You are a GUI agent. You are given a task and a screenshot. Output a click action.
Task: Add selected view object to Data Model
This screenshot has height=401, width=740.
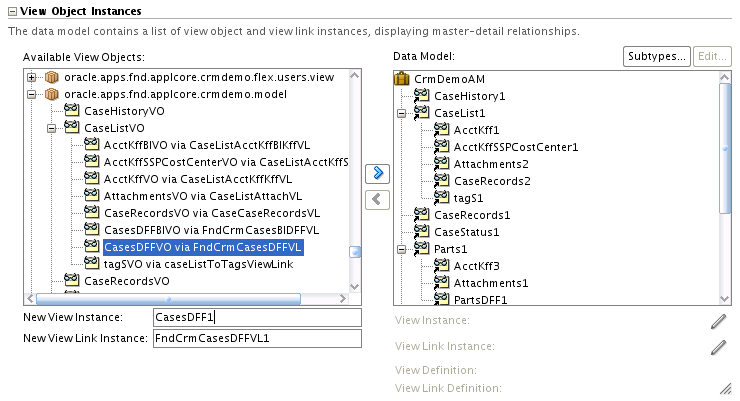[x=378, y=174]
